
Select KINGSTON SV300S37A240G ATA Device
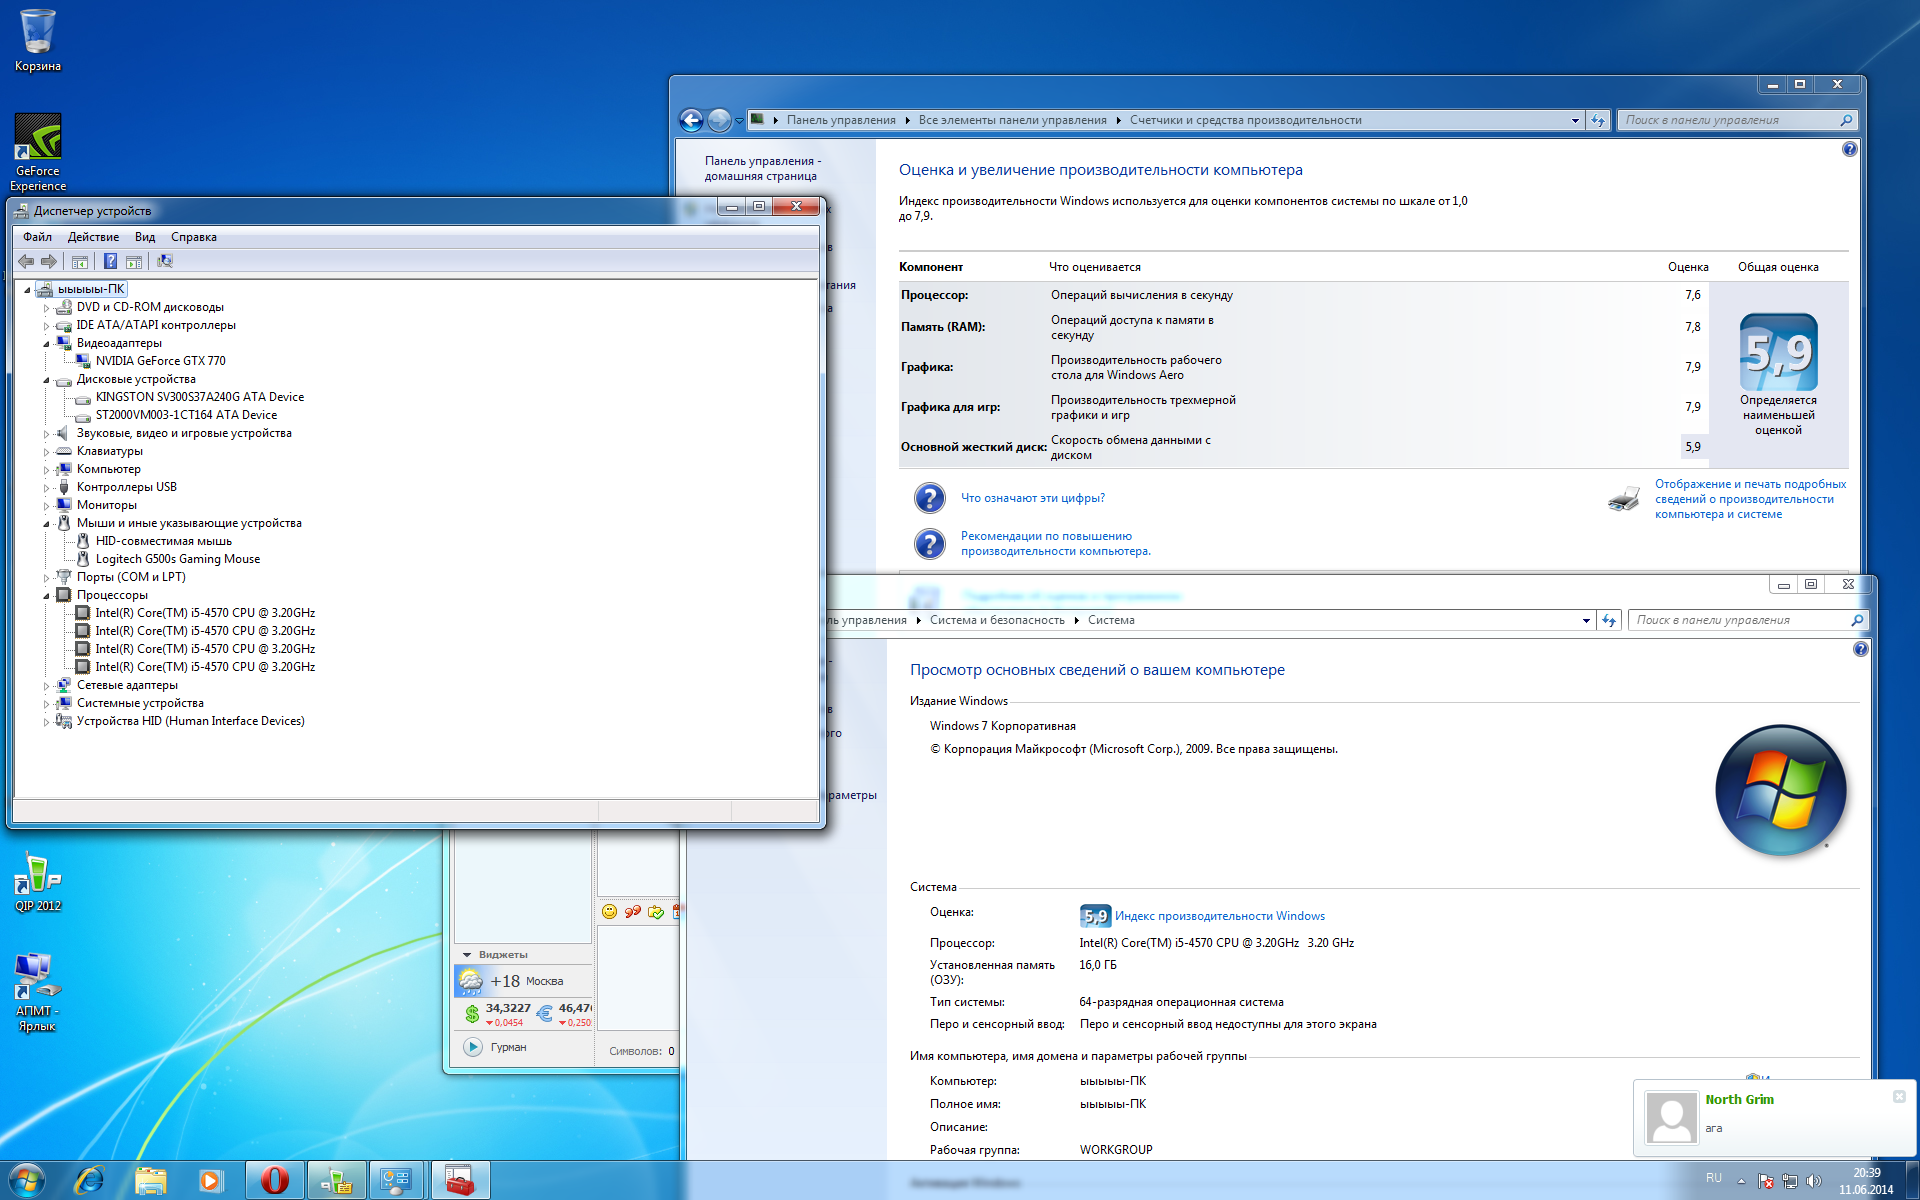coord(199,397)
